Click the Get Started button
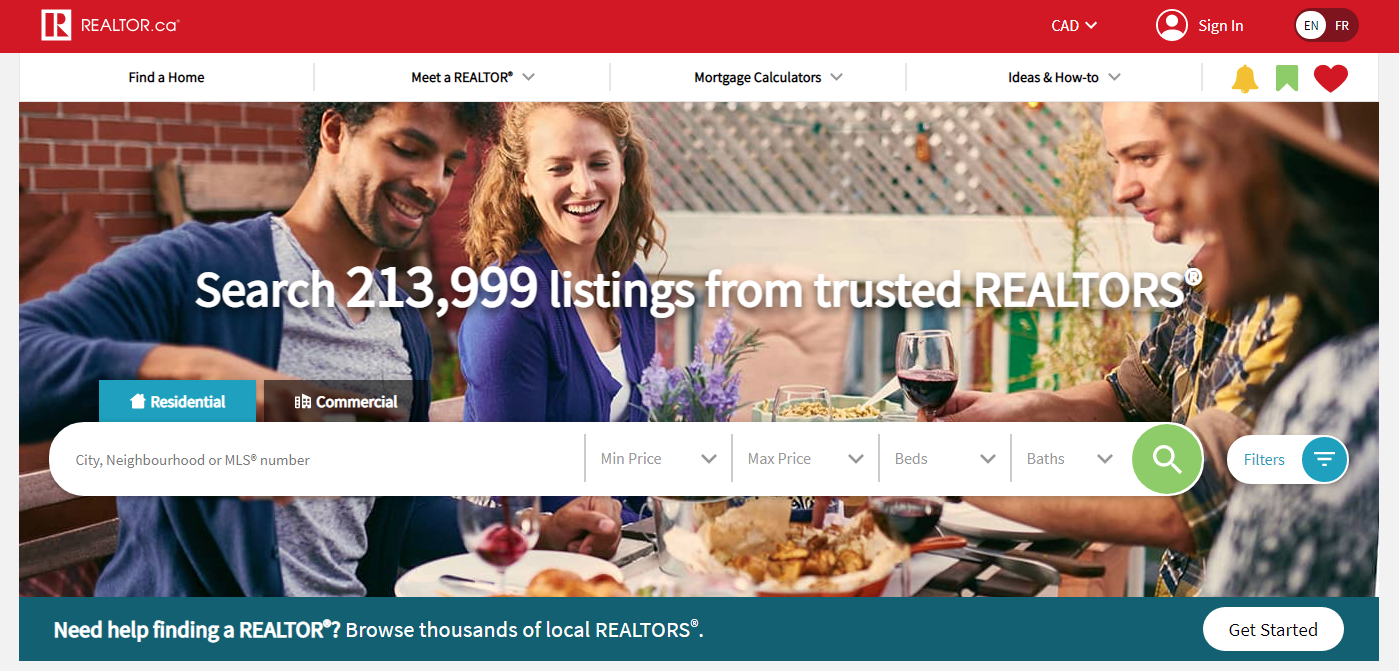1399x671 pixels. [x=1273, y=629]
